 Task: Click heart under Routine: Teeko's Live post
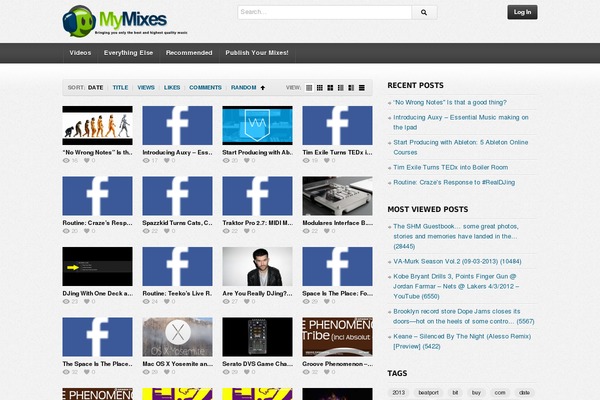point(167,302)
